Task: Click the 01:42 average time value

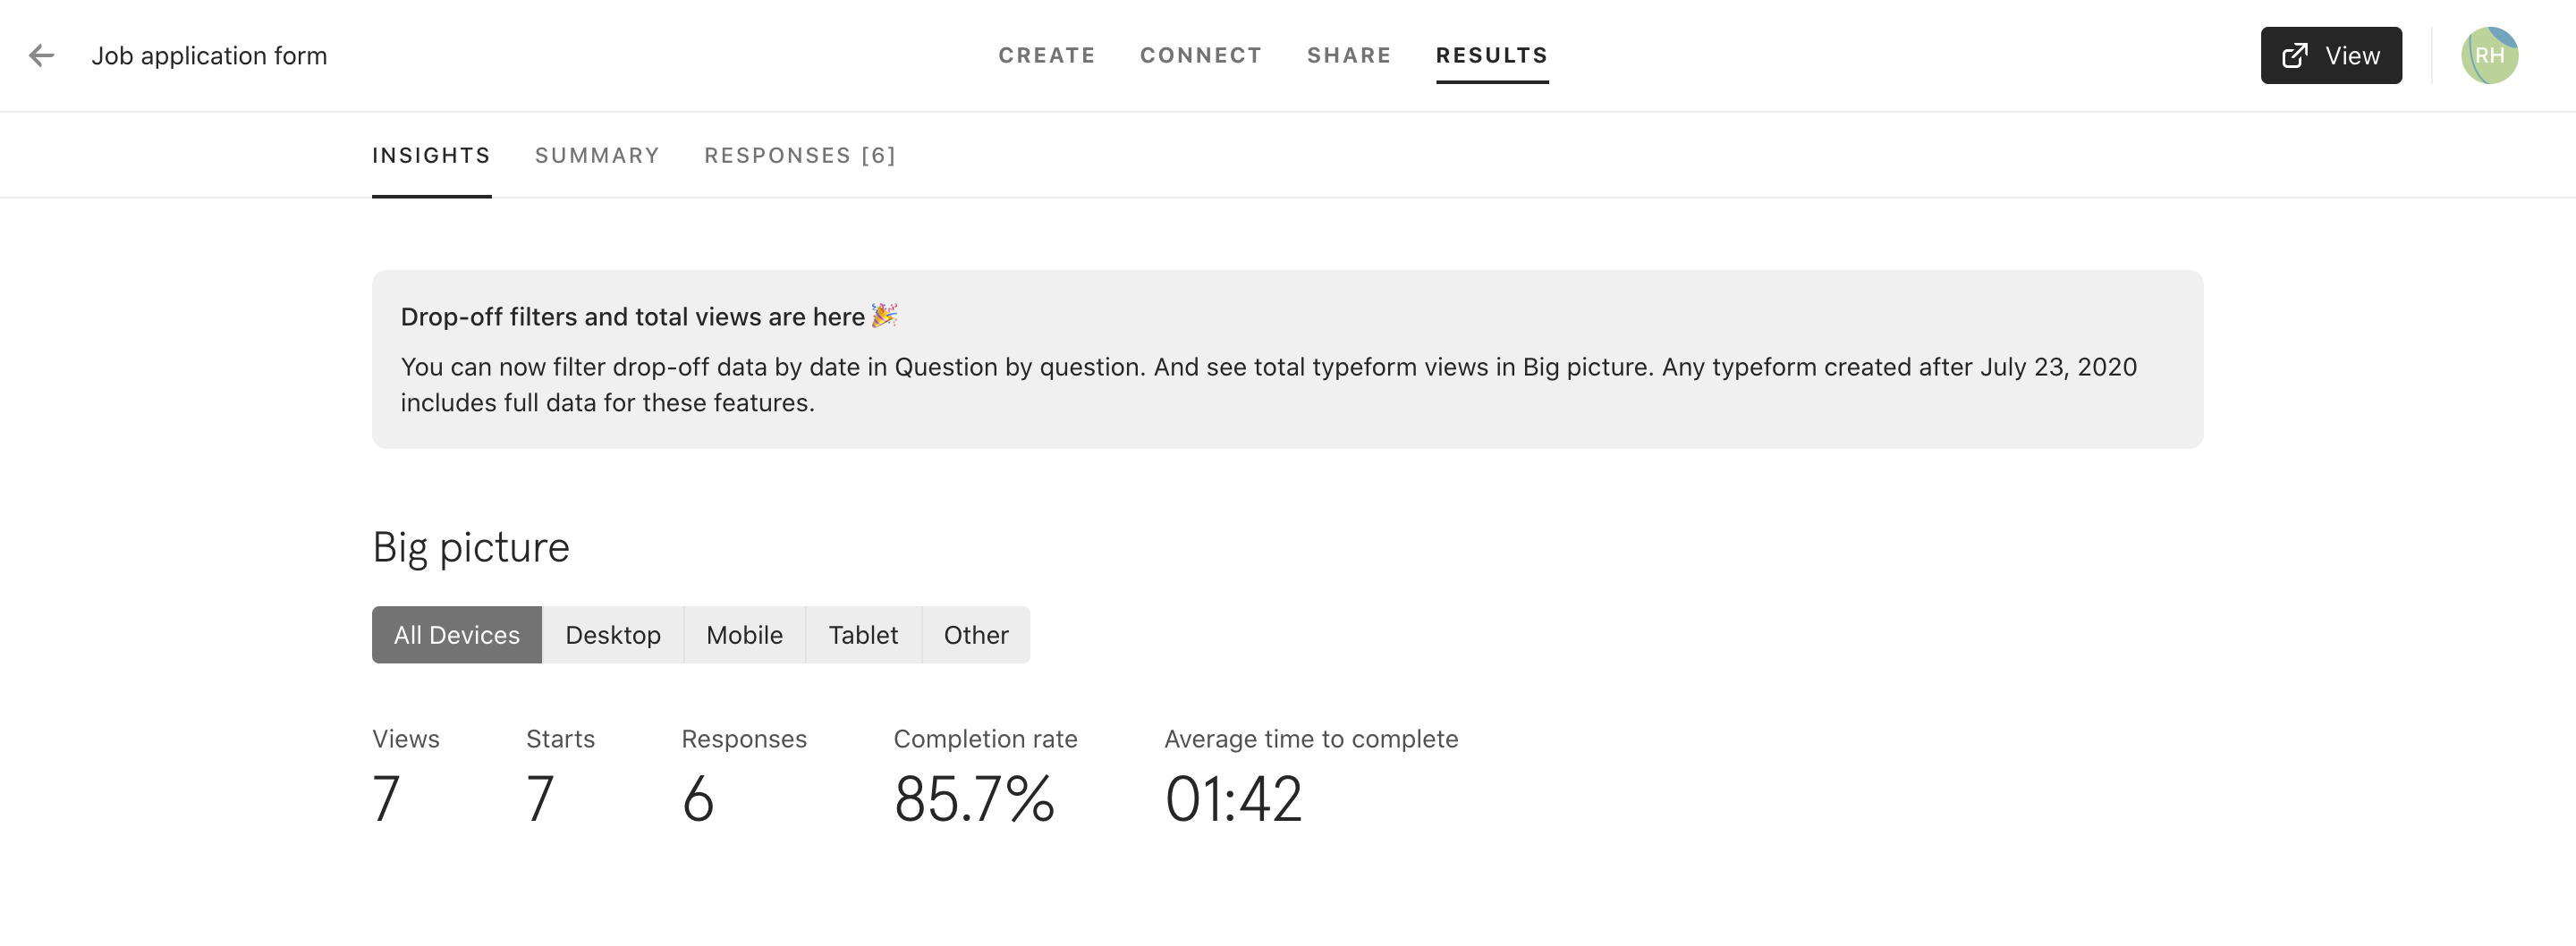Action: [x=1232, y=798]
